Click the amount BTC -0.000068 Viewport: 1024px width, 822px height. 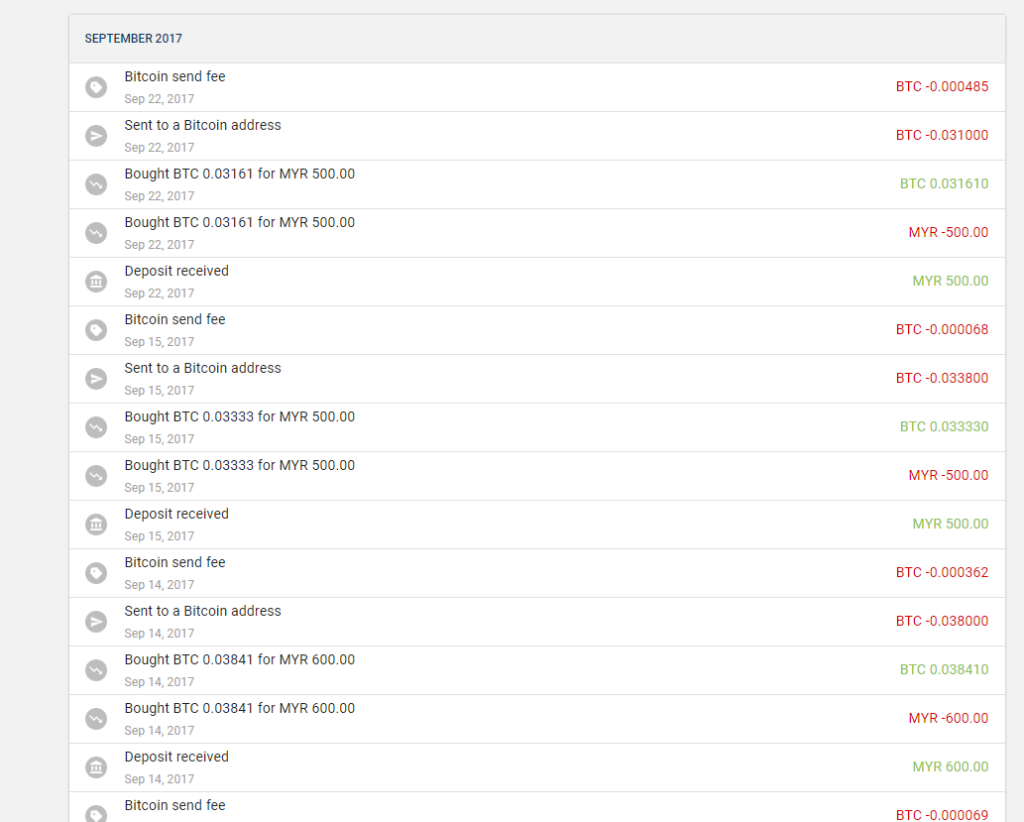pyautogui.click(x=942, y=329)
